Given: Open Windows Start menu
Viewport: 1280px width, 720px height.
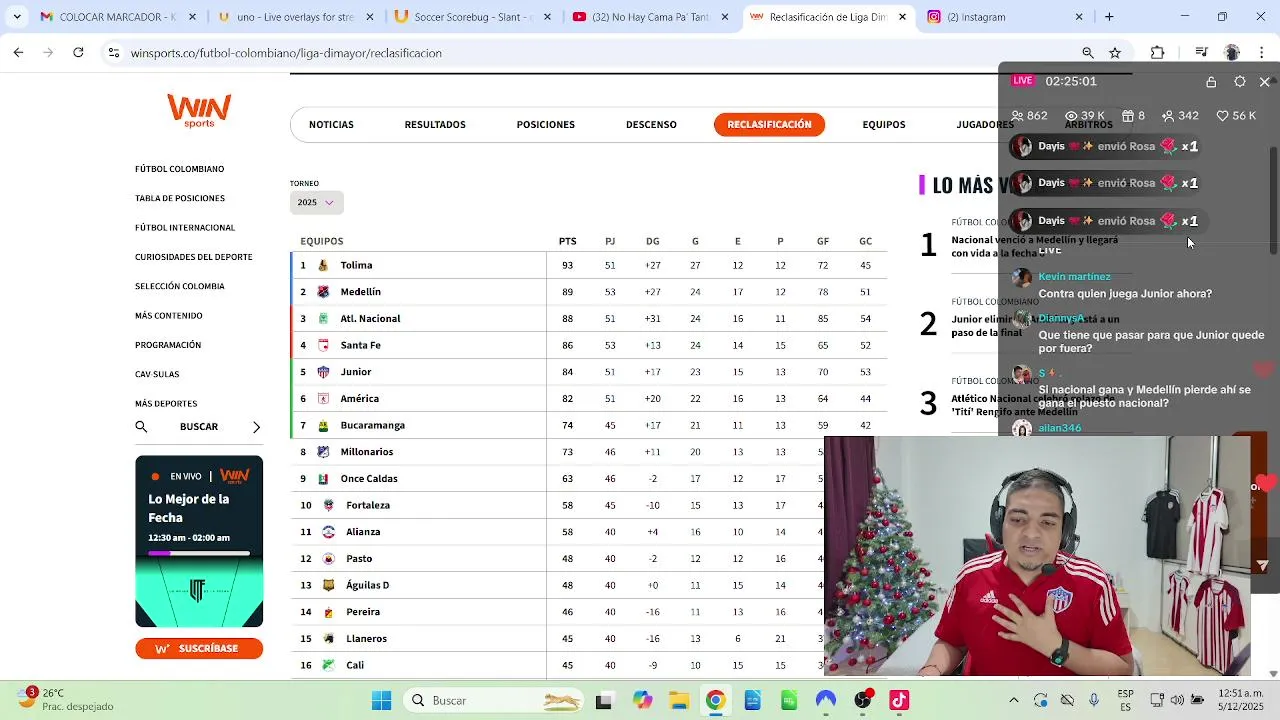Looking at the screenshot, I should click(381, 700).
